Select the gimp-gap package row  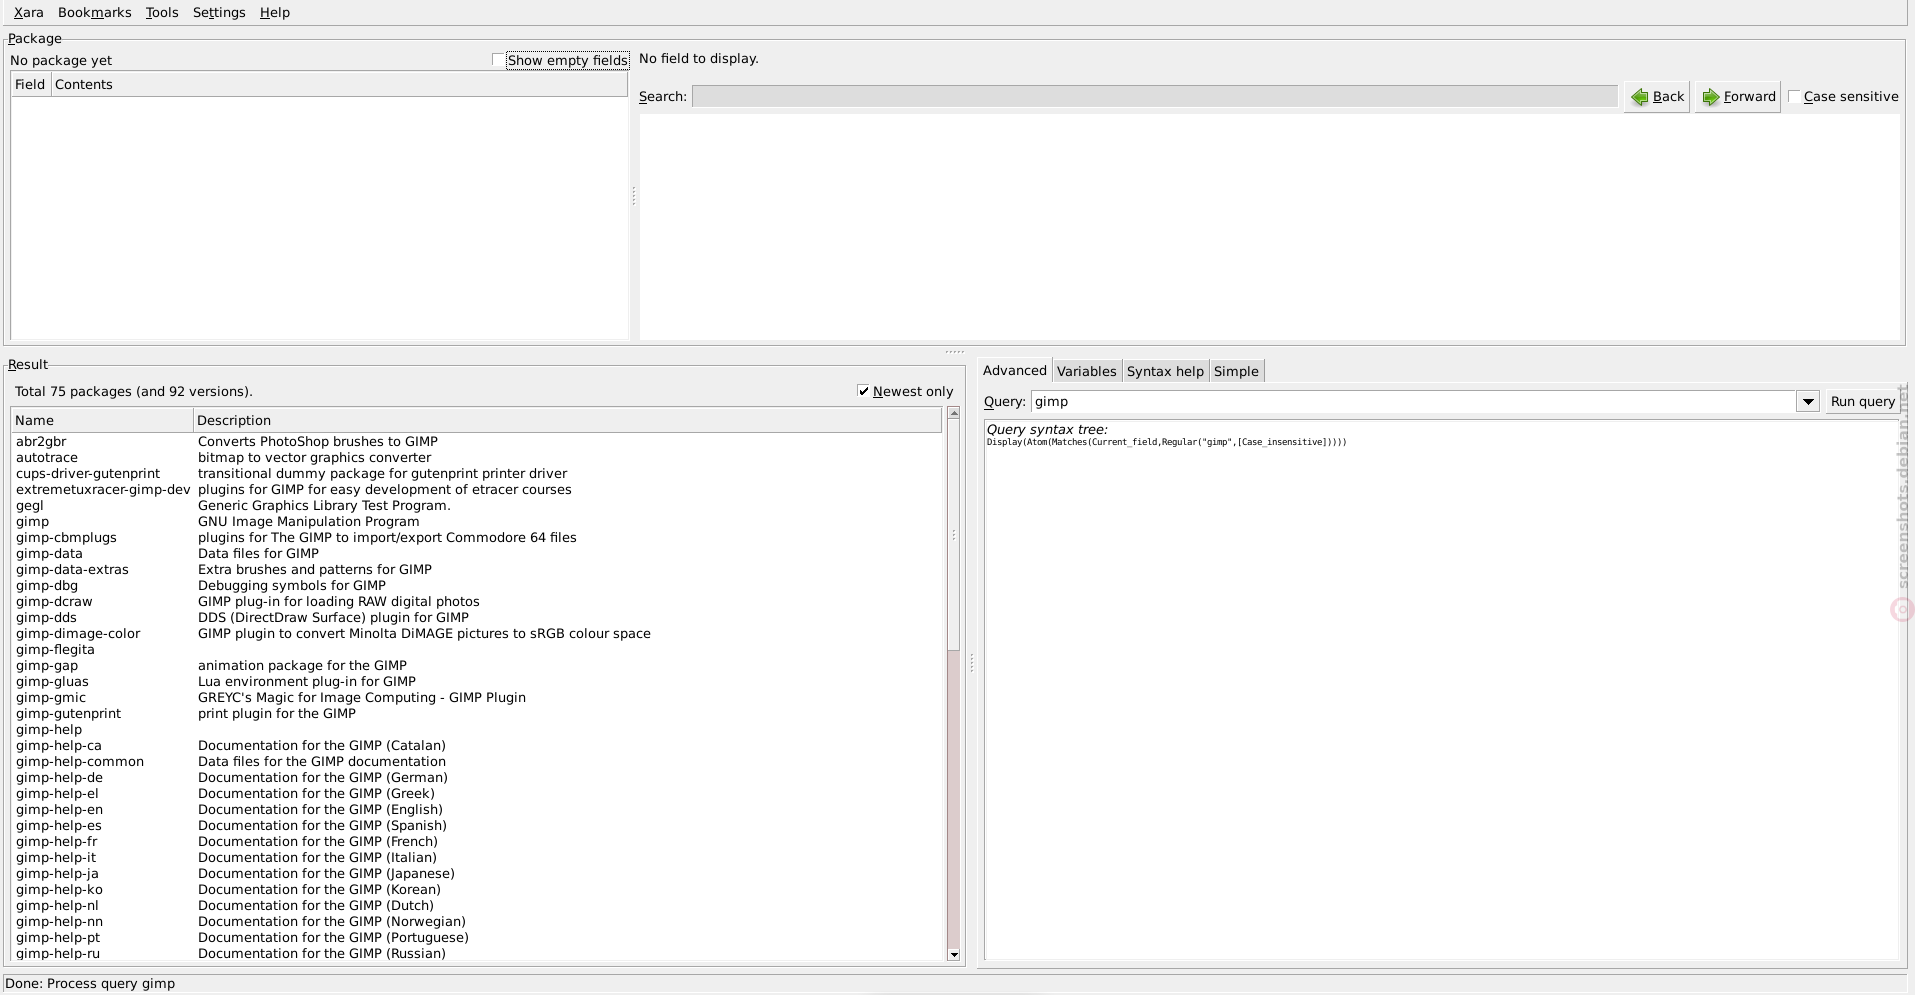477,665
